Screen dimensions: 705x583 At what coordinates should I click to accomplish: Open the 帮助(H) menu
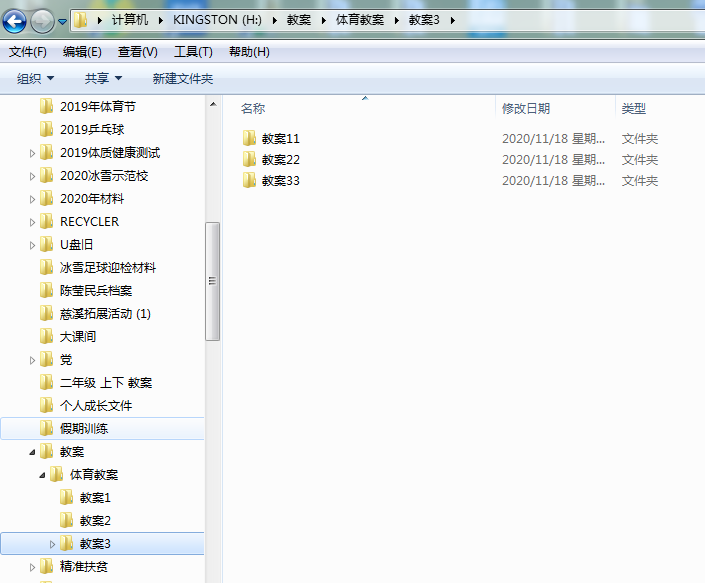(249, 52)
